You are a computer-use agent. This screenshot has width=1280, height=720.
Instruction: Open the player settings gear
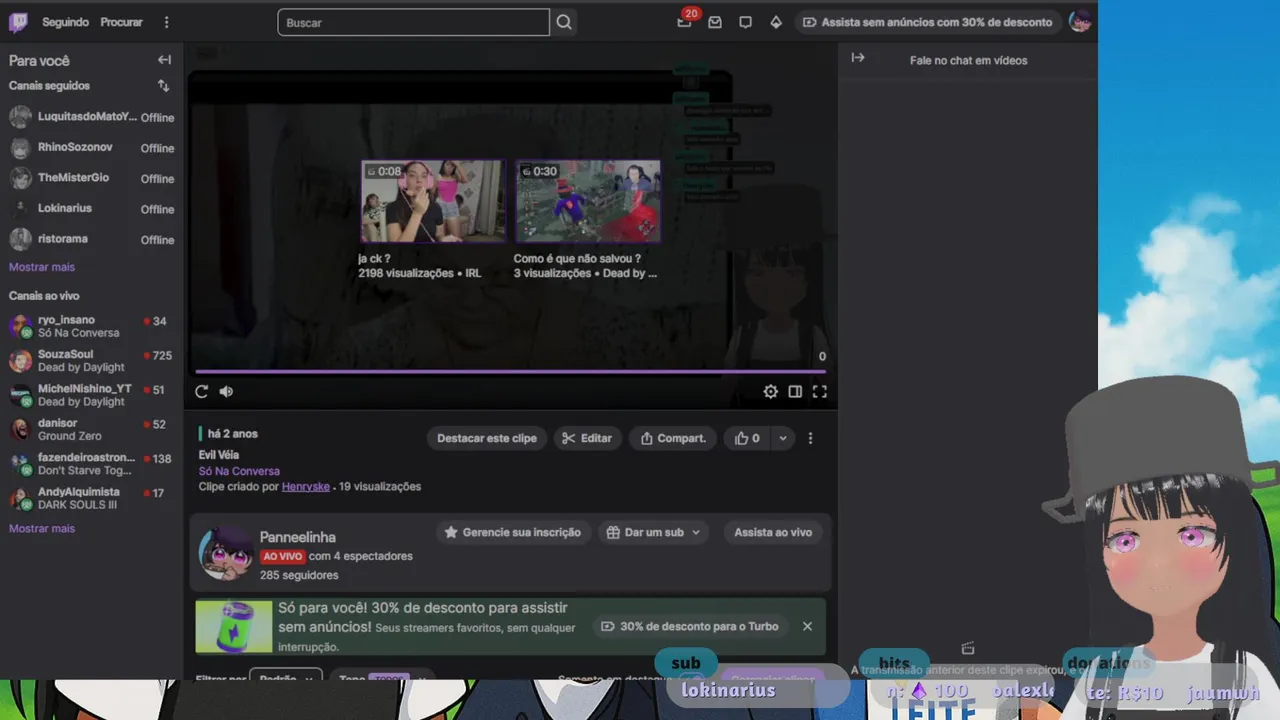pos(771,392)
